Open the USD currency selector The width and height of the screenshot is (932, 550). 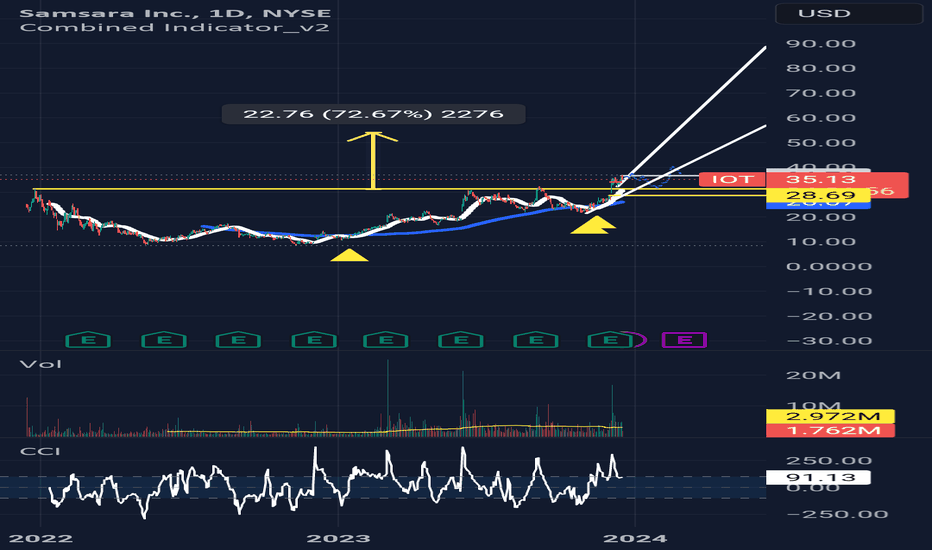[849, 13]
